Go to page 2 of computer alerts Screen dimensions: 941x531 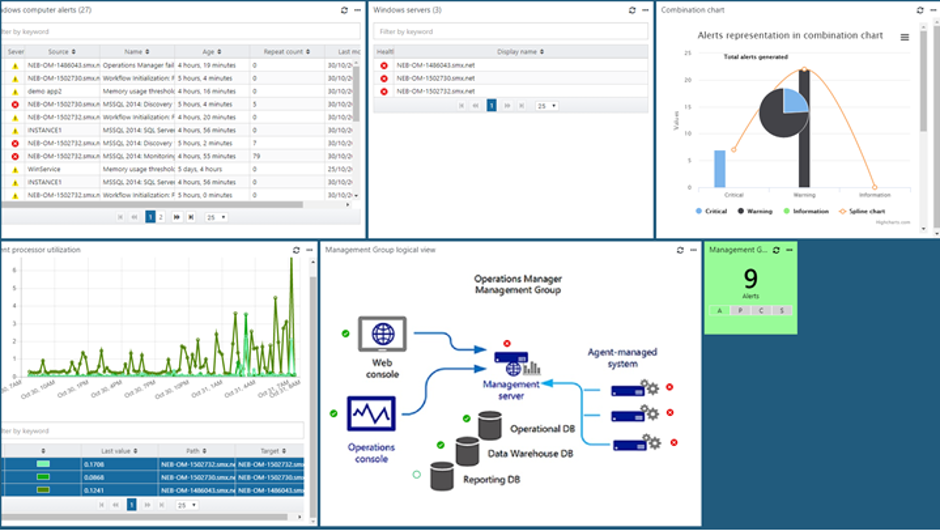click(162, 216)
